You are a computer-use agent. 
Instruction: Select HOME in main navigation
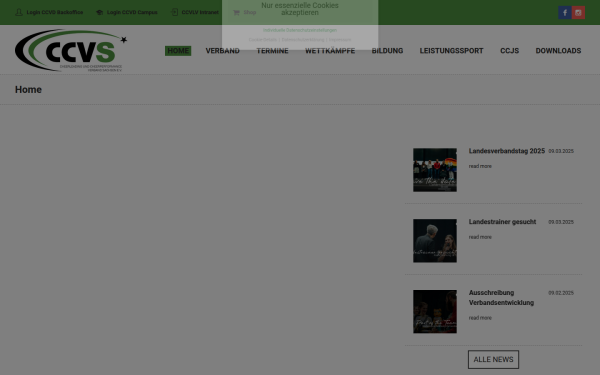(178, 51)
